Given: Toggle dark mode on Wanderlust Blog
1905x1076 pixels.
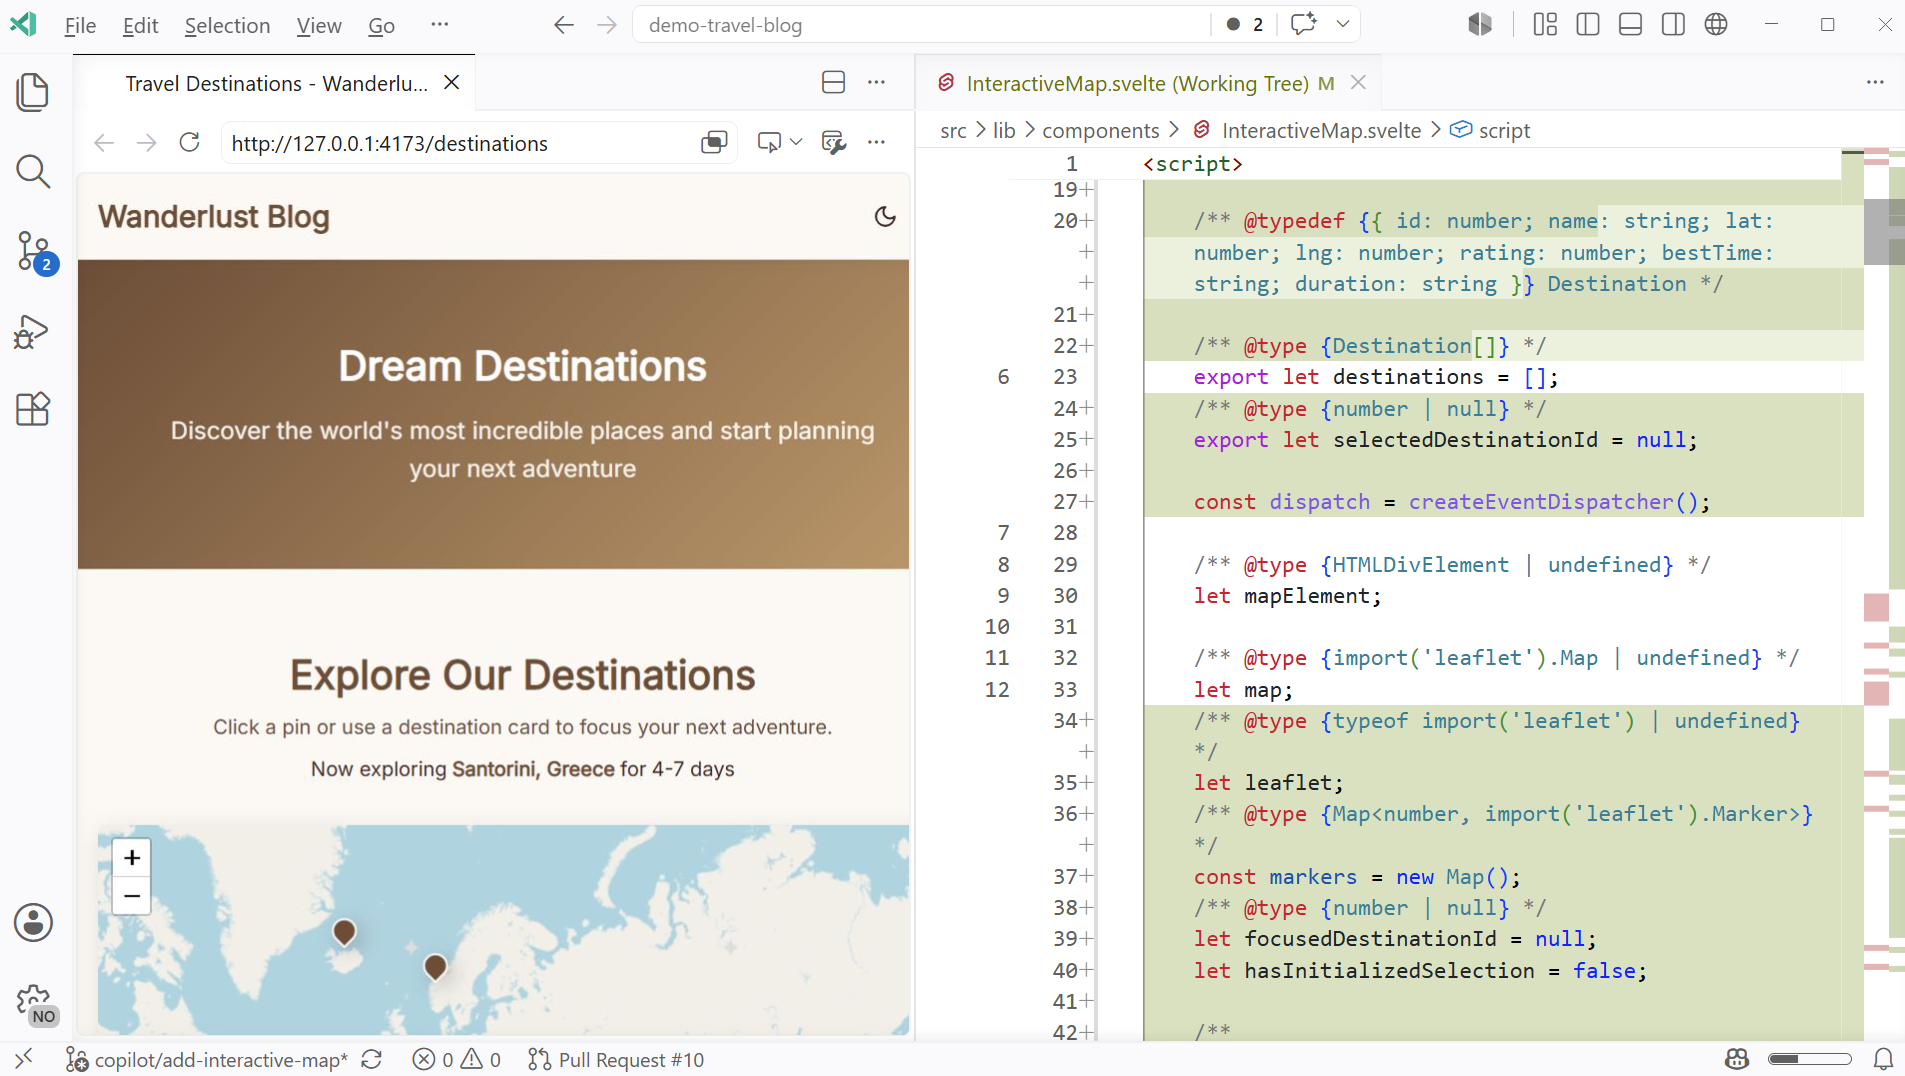Looking at the screenshot, I should click(885, 217).
